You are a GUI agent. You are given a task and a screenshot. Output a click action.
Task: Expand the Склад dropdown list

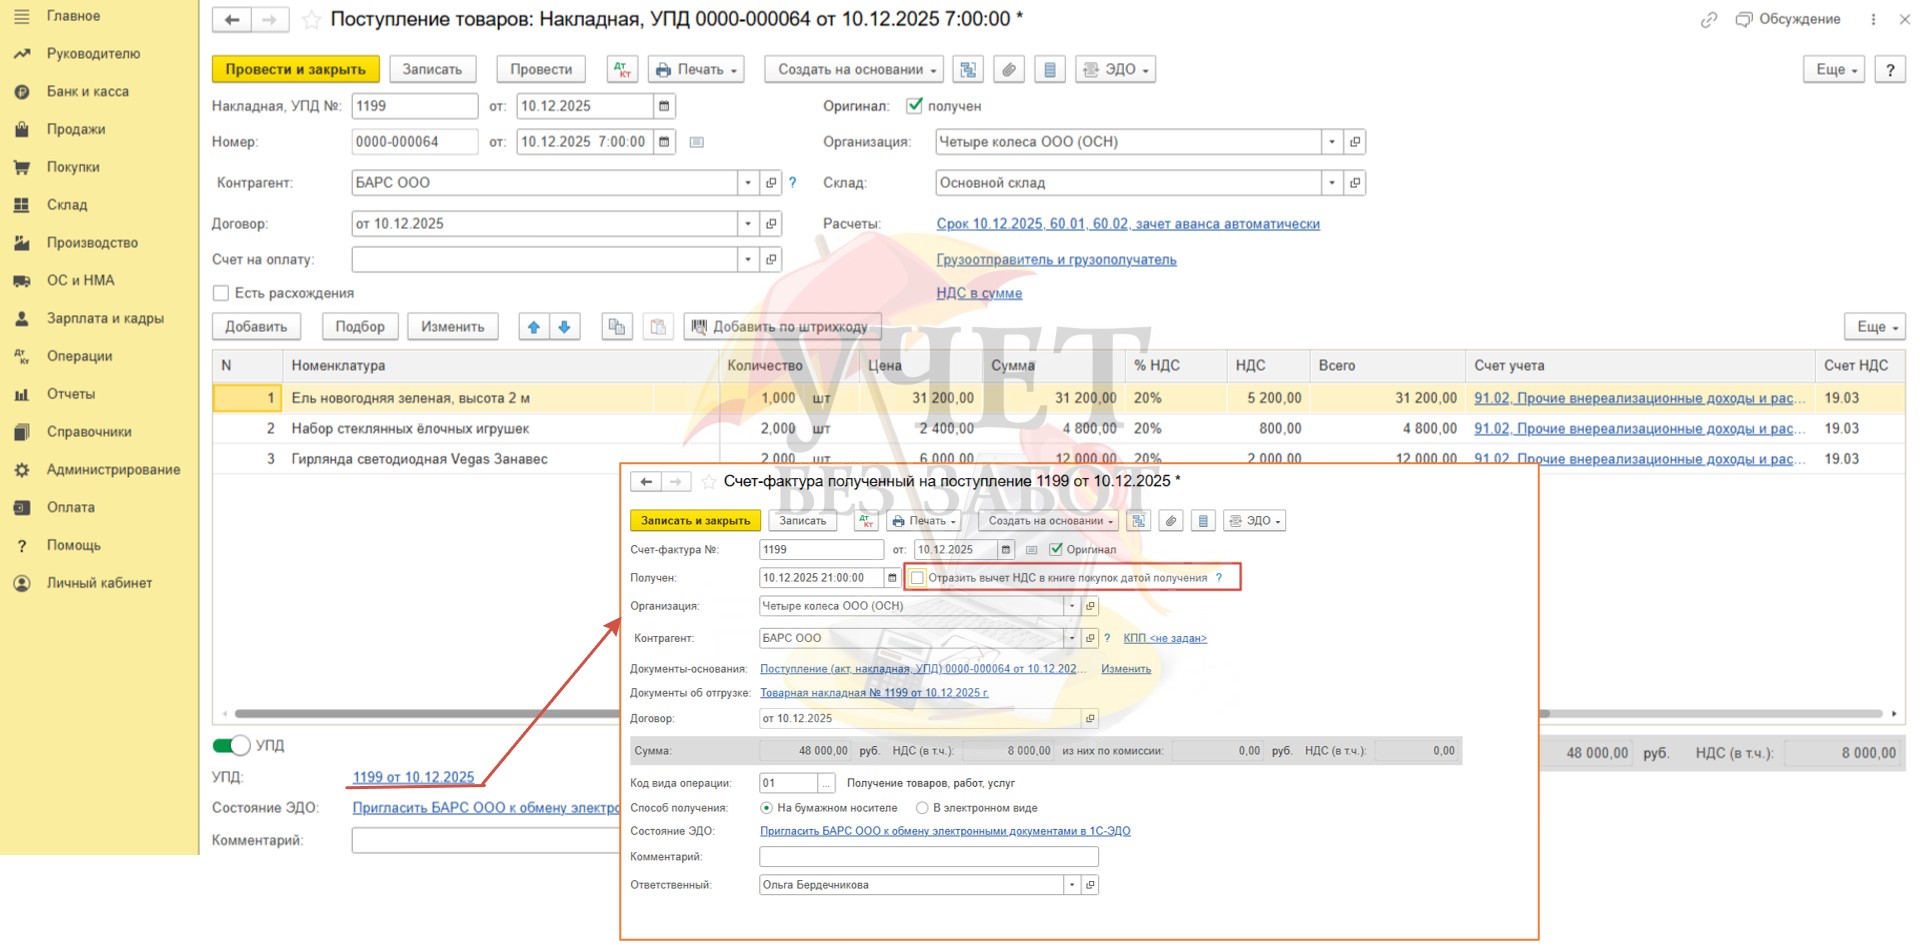(1331, 183)
